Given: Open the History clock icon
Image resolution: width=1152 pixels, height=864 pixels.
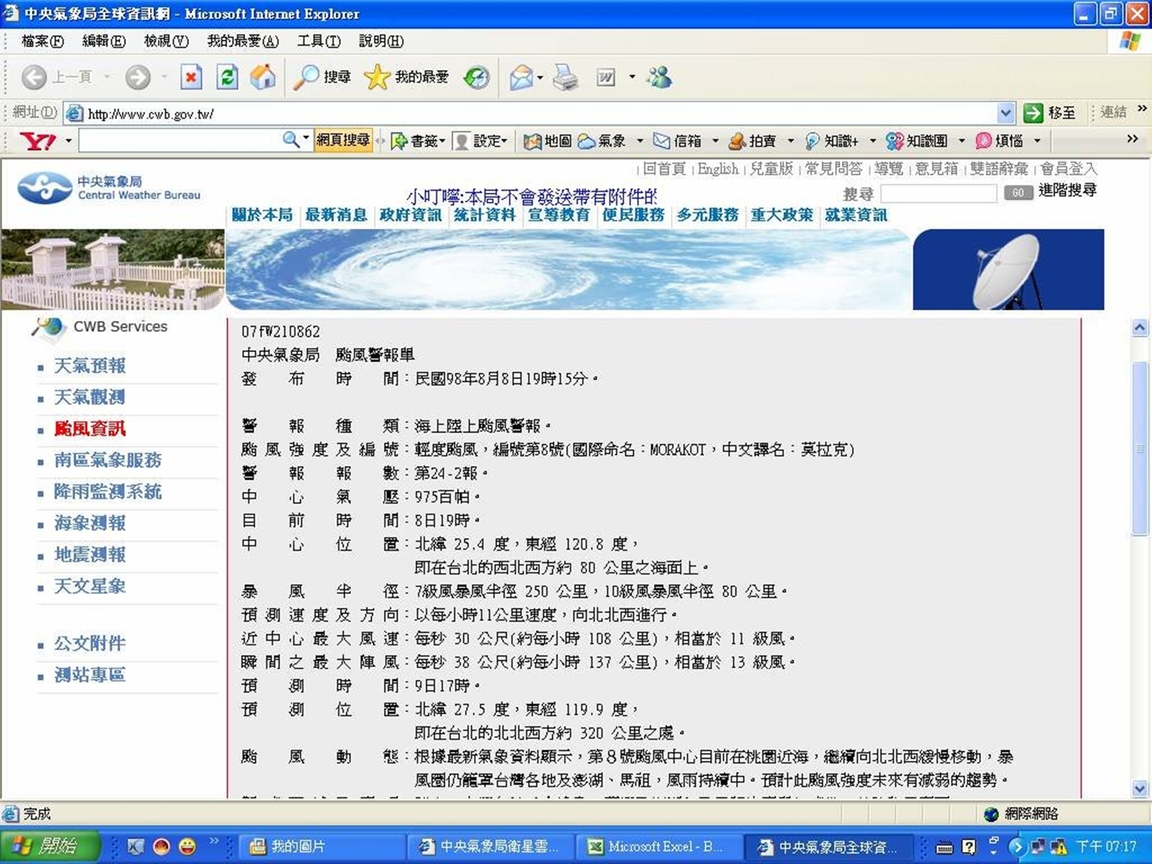Looking at the screenshot, I should click(x=477, y=77).
